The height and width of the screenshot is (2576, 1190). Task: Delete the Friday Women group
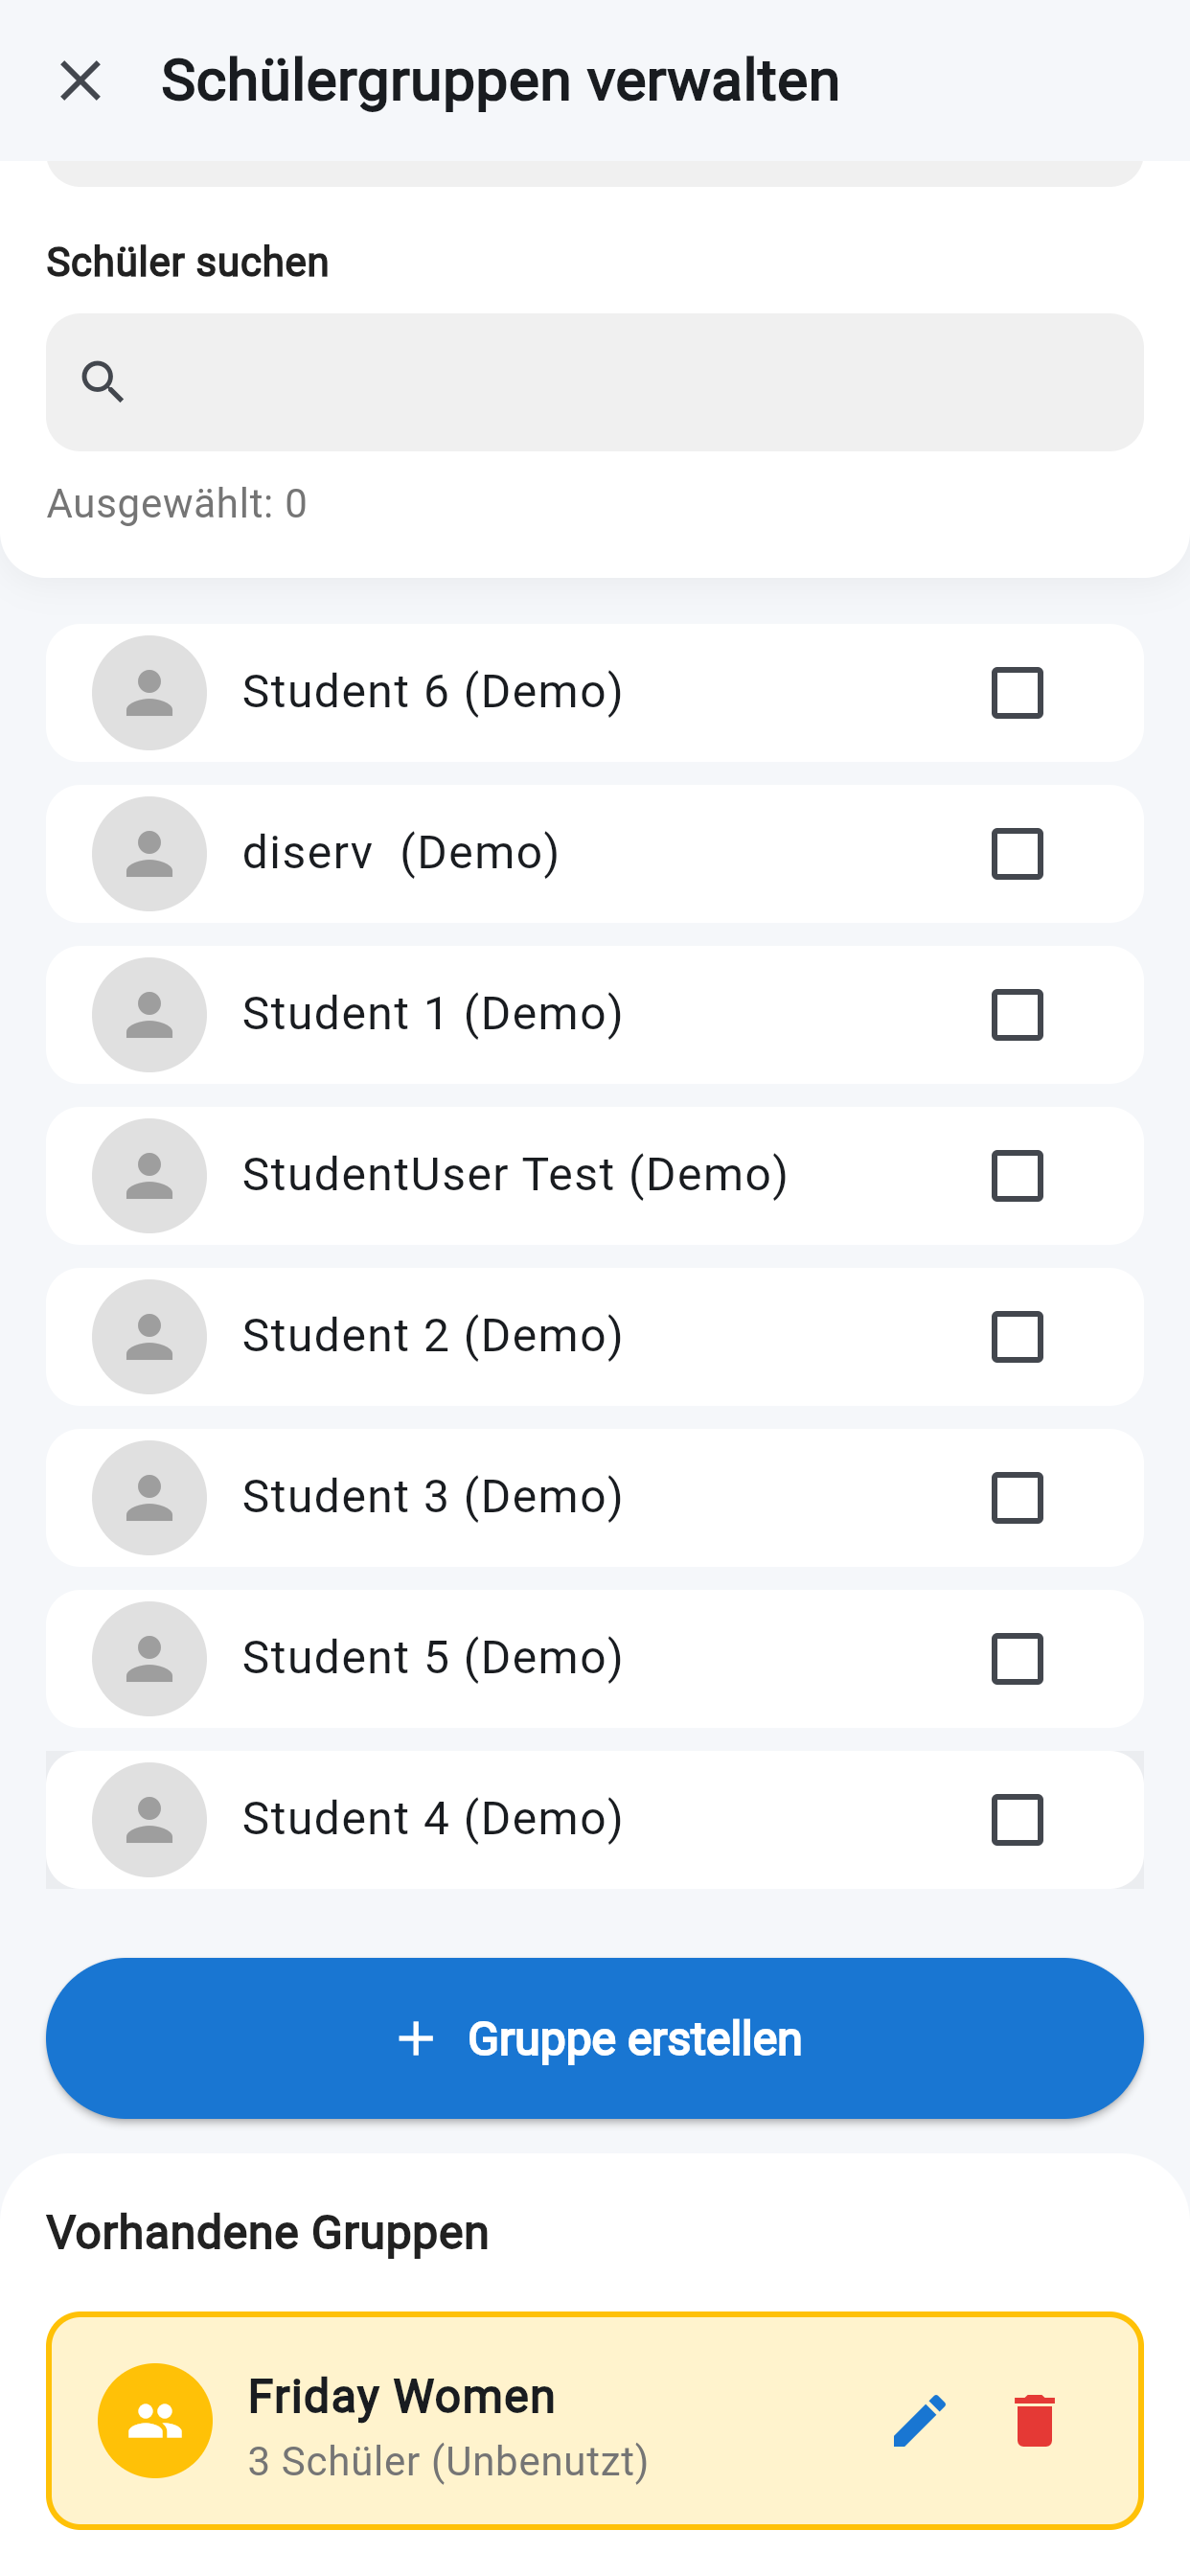click(x=1034, y=2420)
